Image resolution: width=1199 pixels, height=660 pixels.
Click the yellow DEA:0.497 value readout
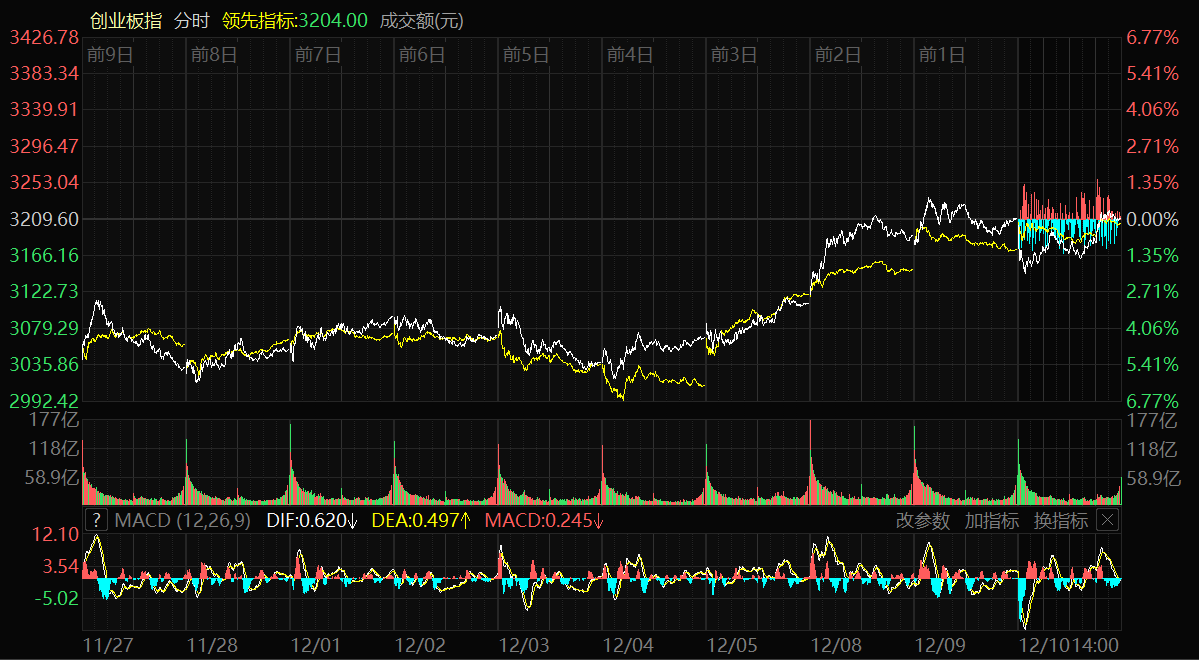421,520
